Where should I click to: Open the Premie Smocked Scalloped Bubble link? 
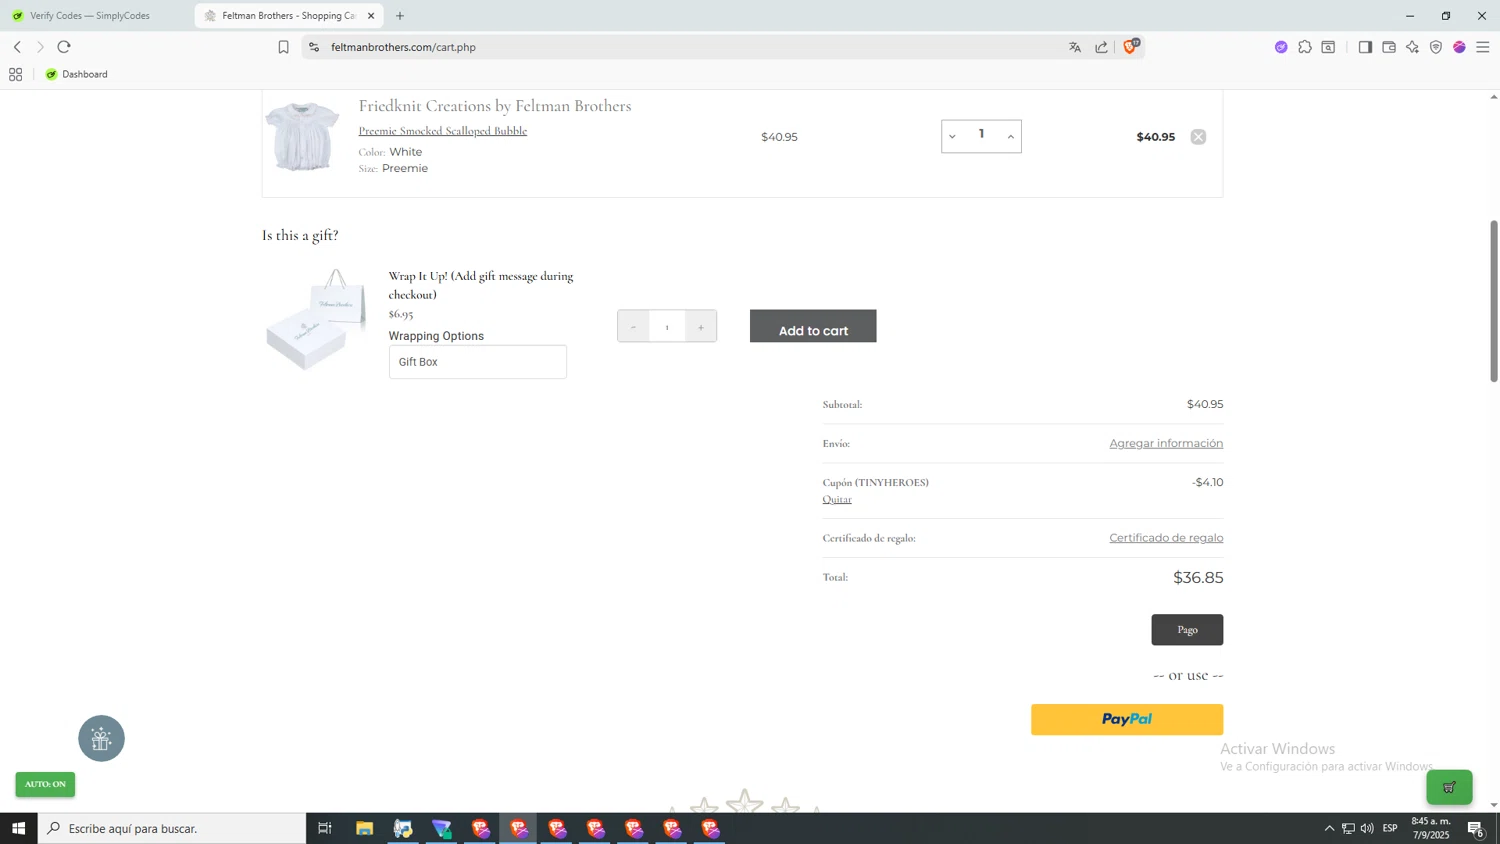443,131
